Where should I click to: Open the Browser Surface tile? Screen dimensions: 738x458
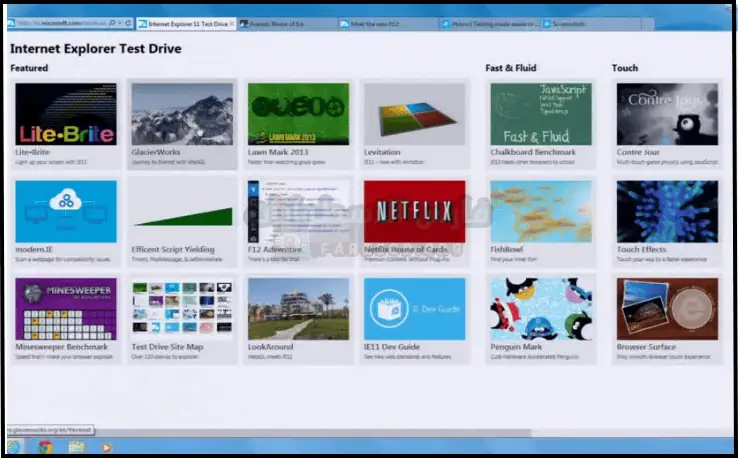point(666,308)
